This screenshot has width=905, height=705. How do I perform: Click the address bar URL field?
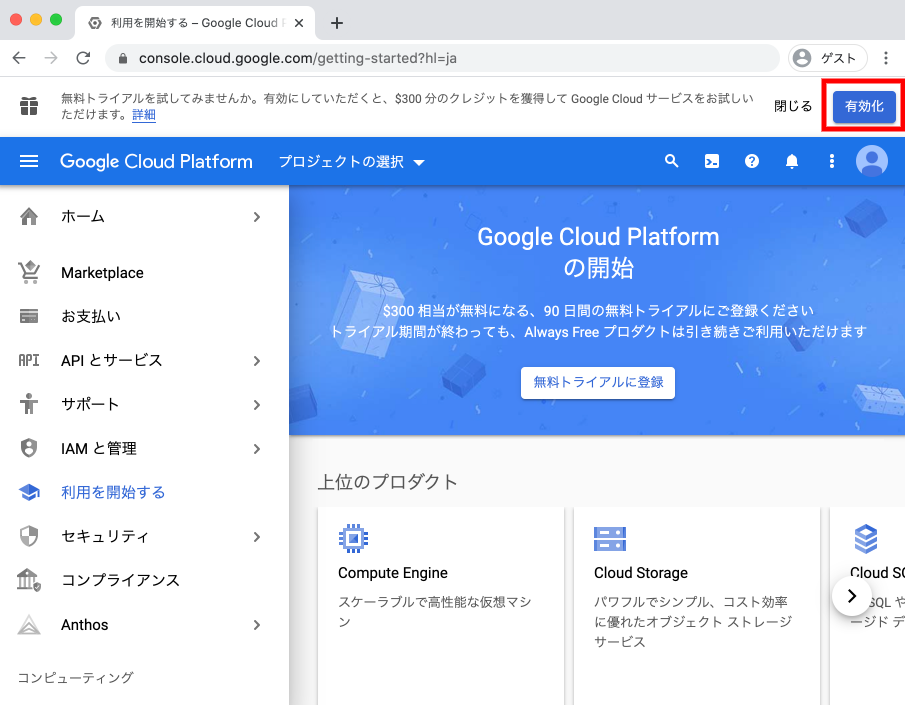pyautogui.click(x=442, y=58)
